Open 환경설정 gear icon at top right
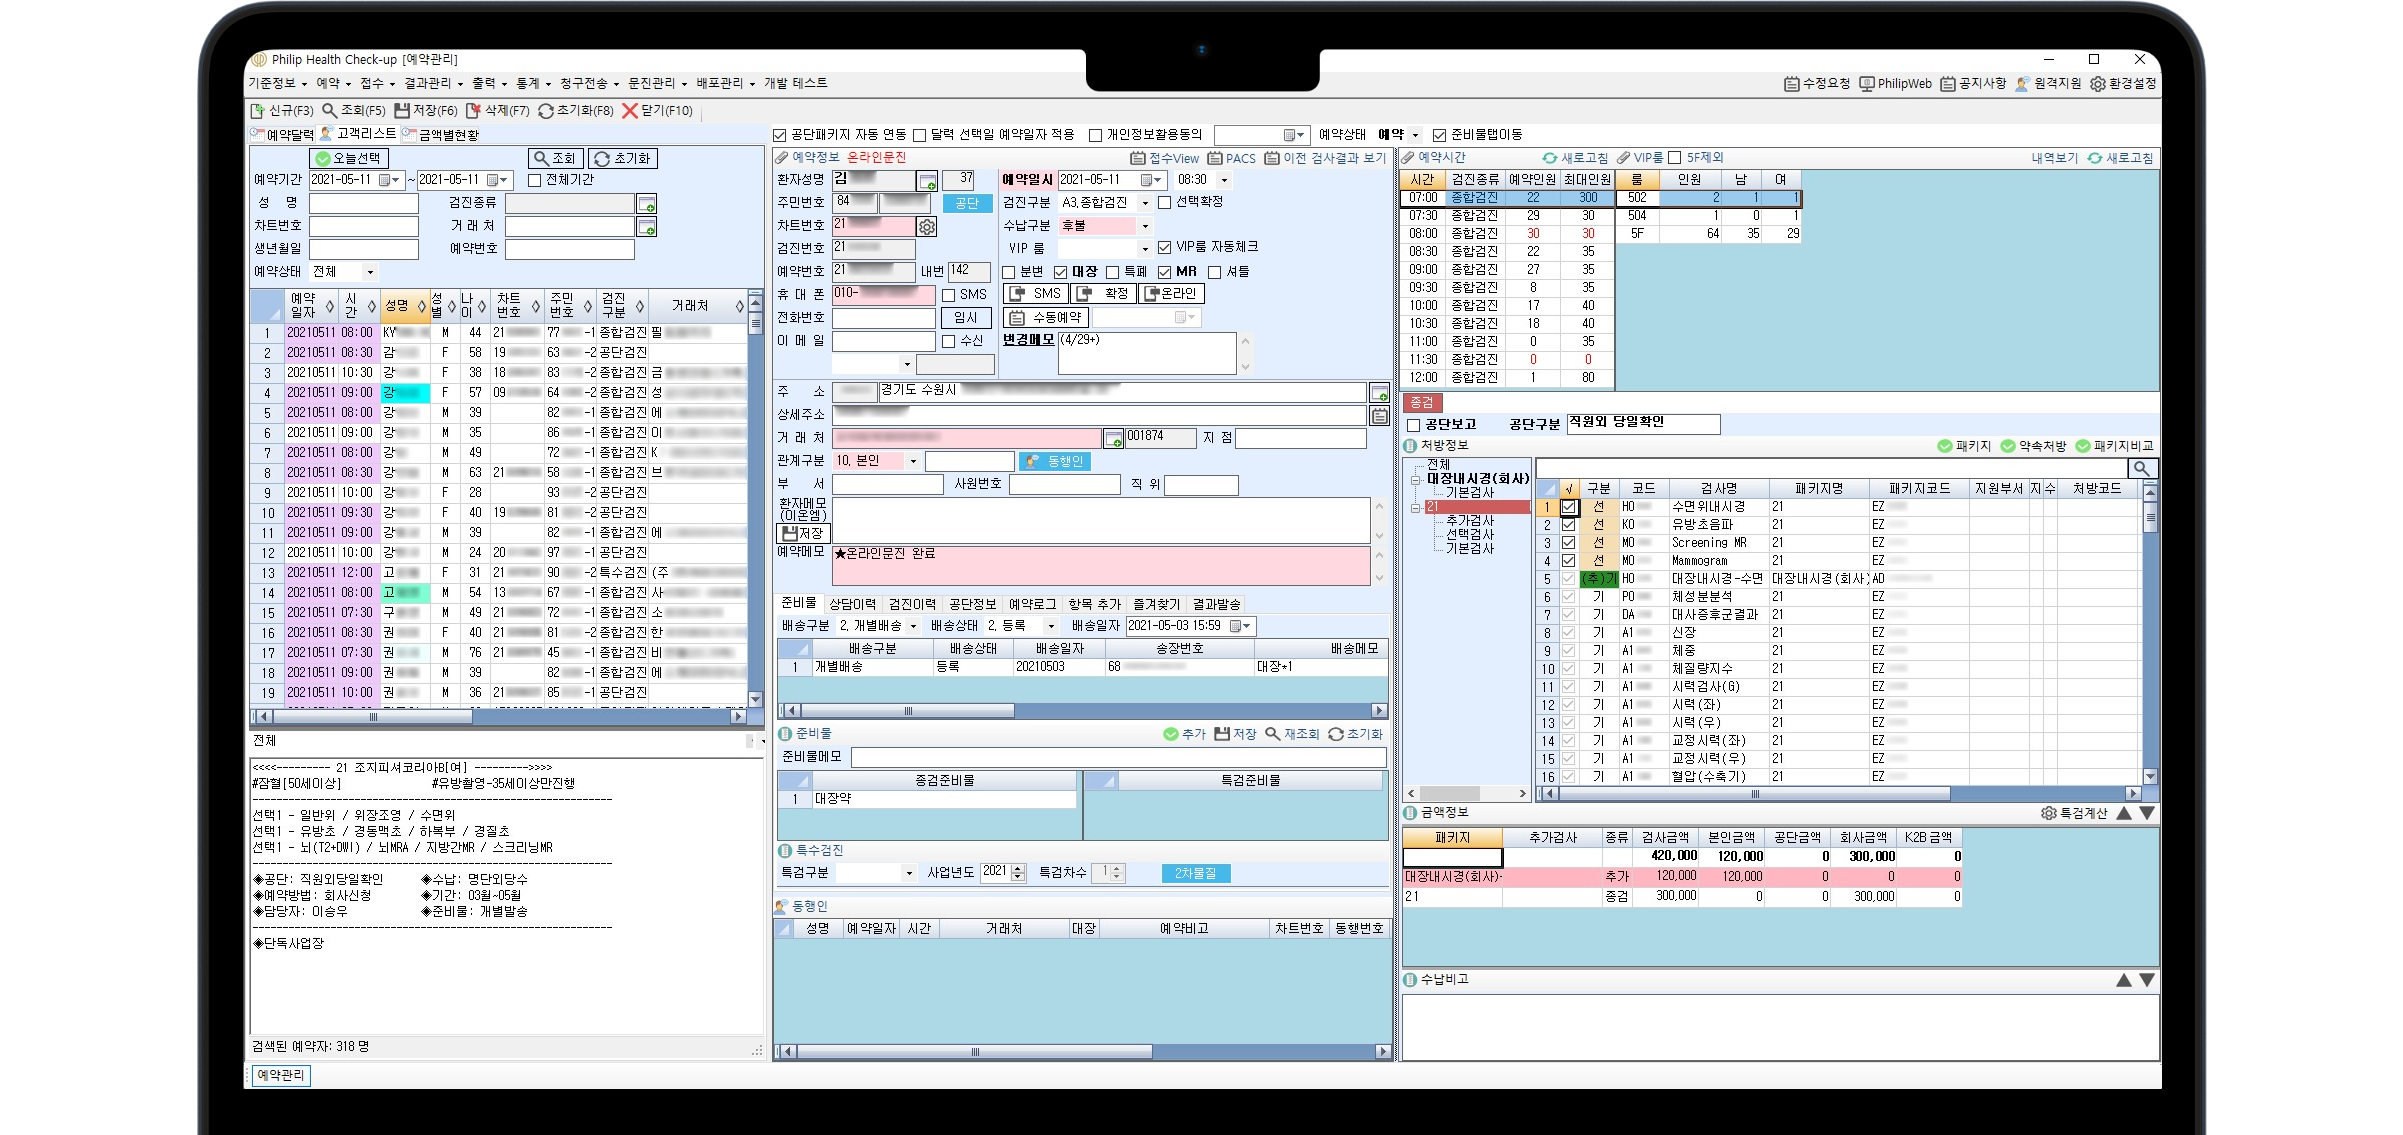The image size is (2403, 1135). (2098, 84)
